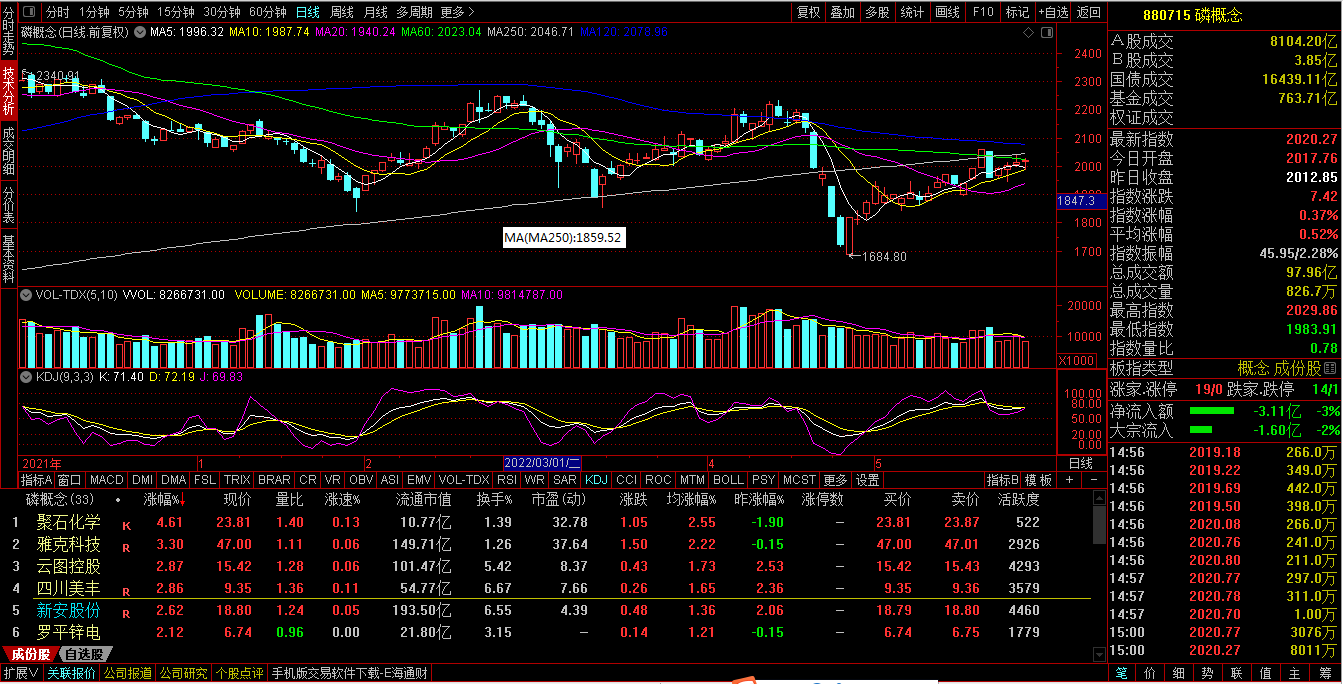Select the TRIX indicator
Screen dimensions: 1343x684
click(x=237, y=480)
